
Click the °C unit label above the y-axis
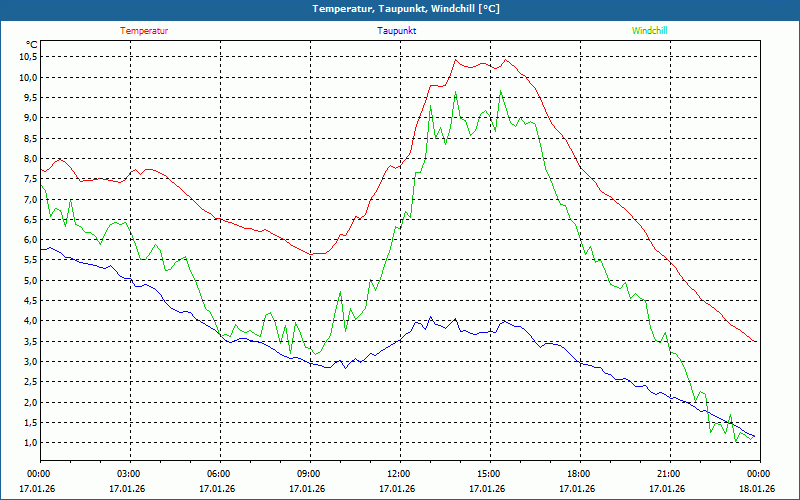pos(31,44)
